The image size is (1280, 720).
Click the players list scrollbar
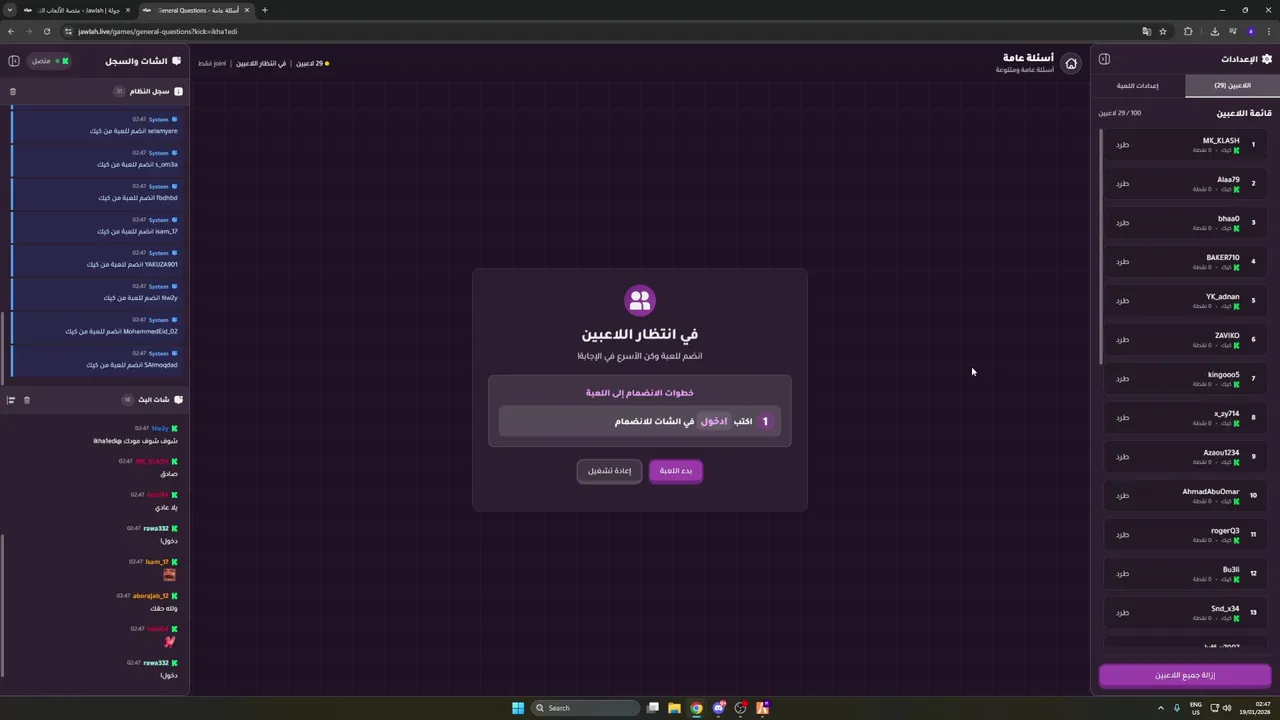coord(1101,247)
